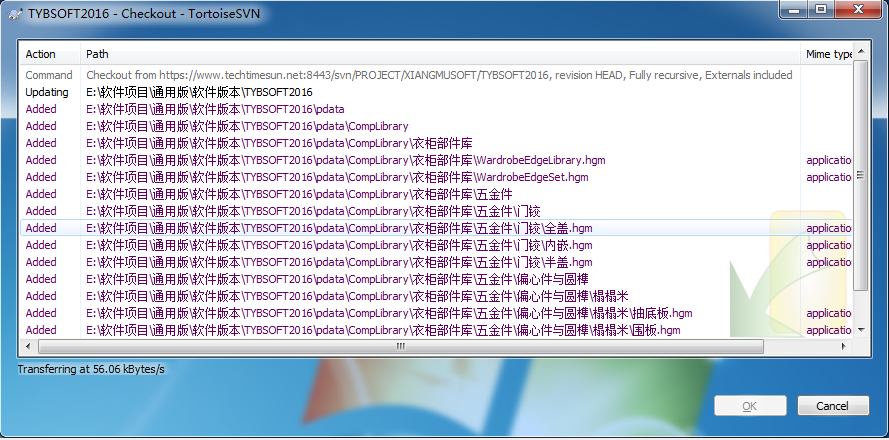Select the WardrobeEdgeLibrary.hgm row
The width and height of the screenshot is (889, 440).
tap(436, 160)
